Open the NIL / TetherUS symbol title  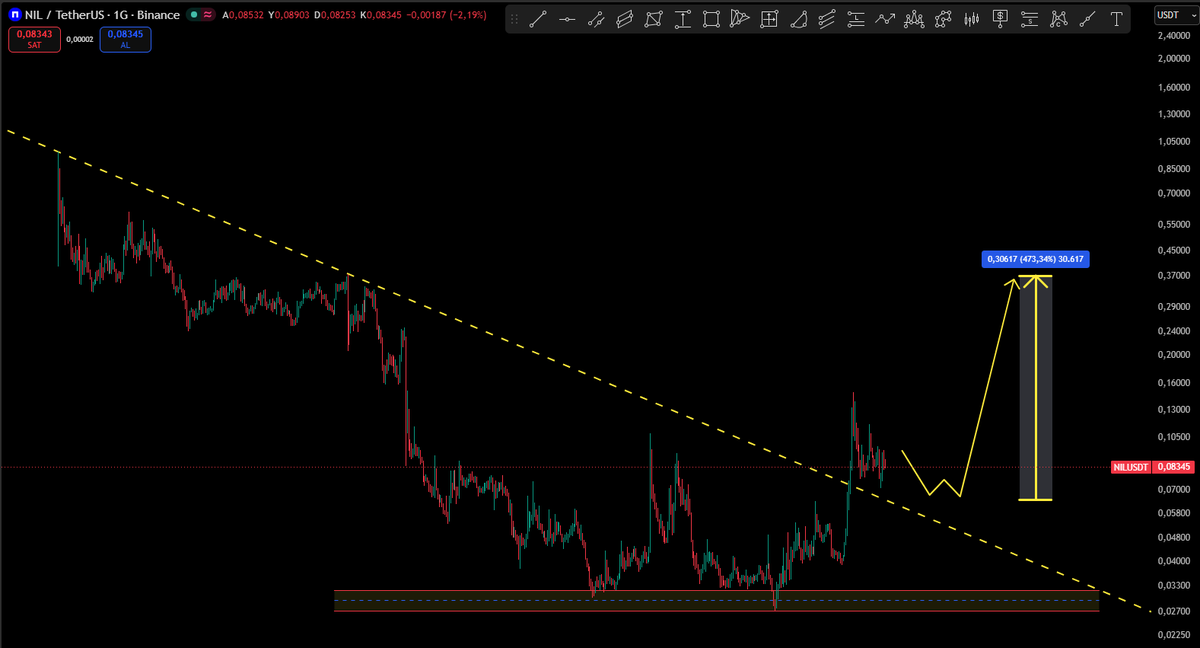102,15
